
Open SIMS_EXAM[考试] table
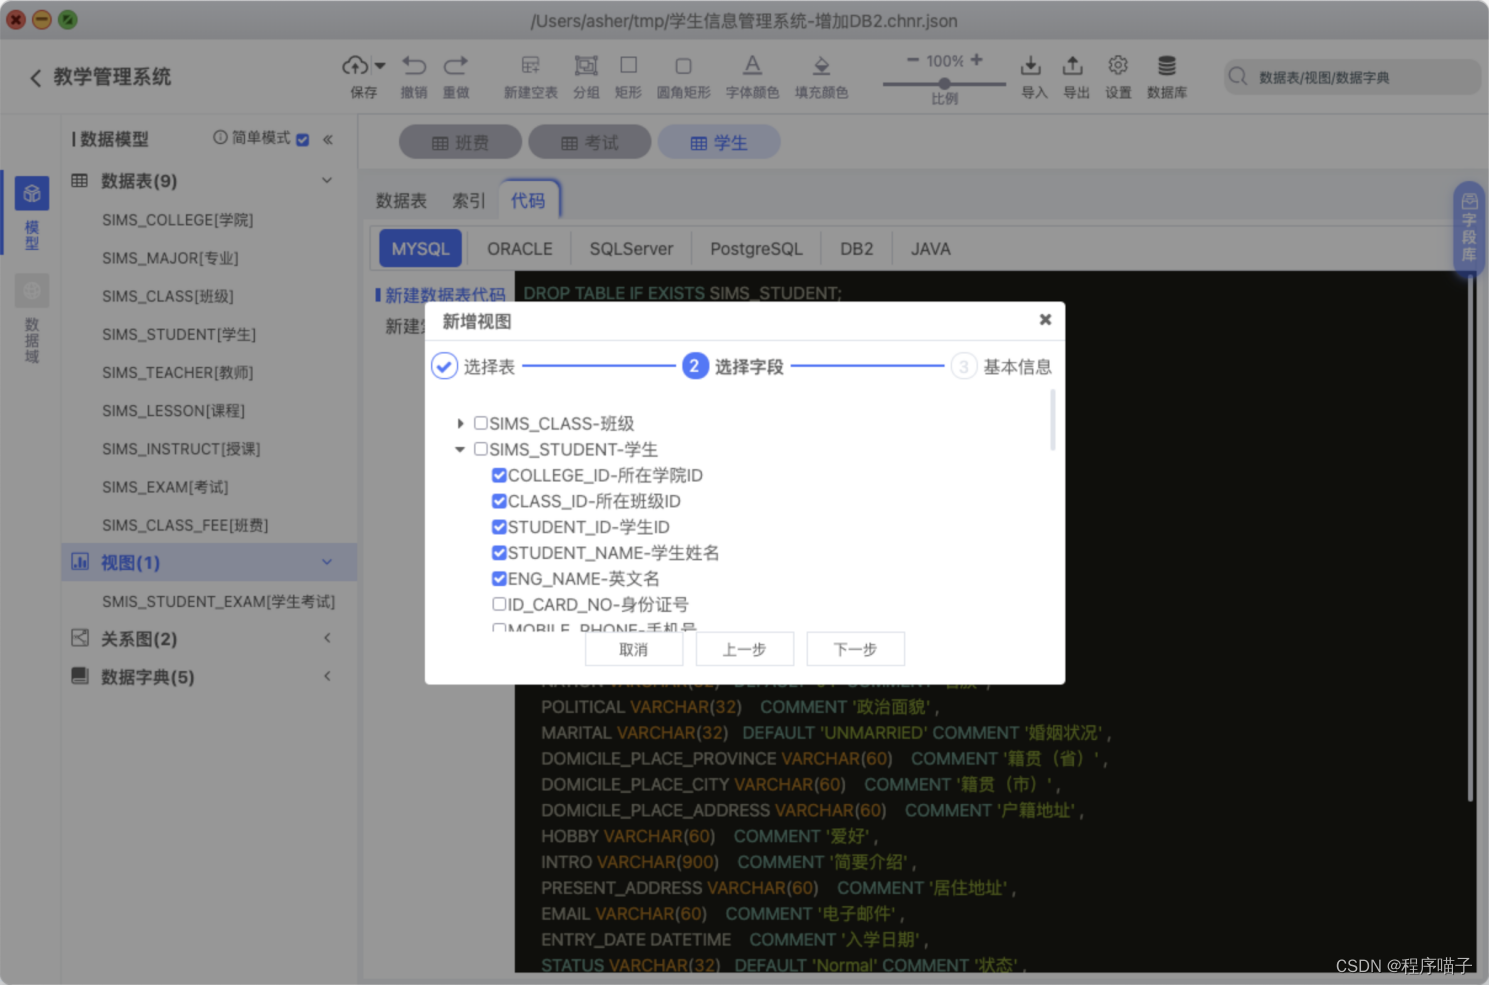click(165, 487)
